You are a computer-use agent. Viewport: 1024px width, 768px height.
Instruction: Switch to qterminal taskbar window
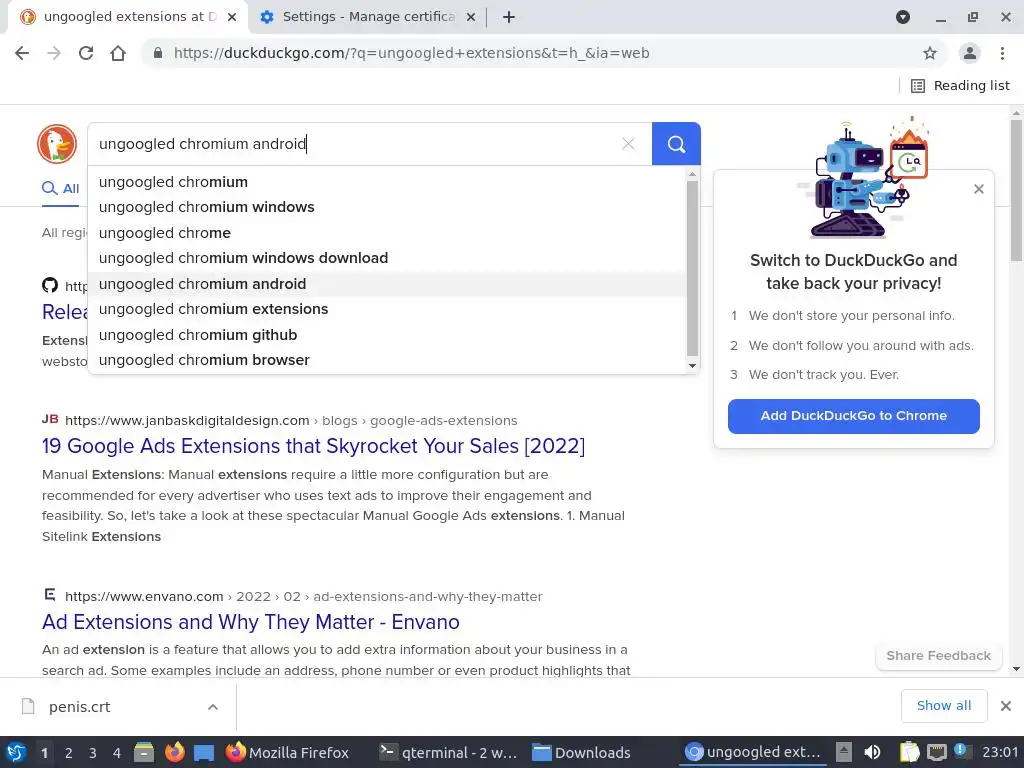pyautogui.click(x=448, y=752)
